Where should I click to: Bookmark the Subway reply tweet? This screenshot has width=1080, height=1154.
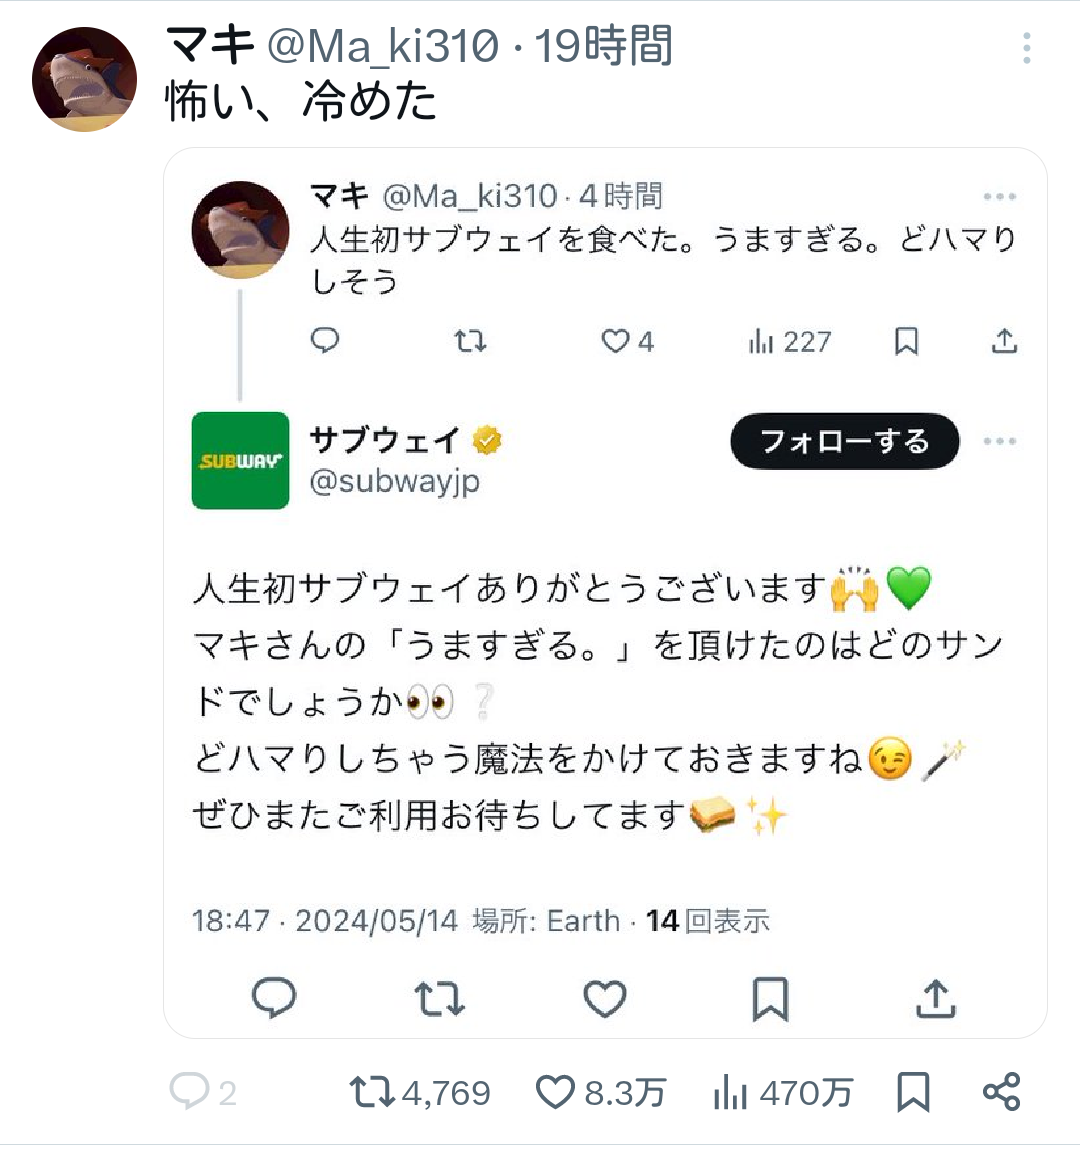[x=770, y=999]
